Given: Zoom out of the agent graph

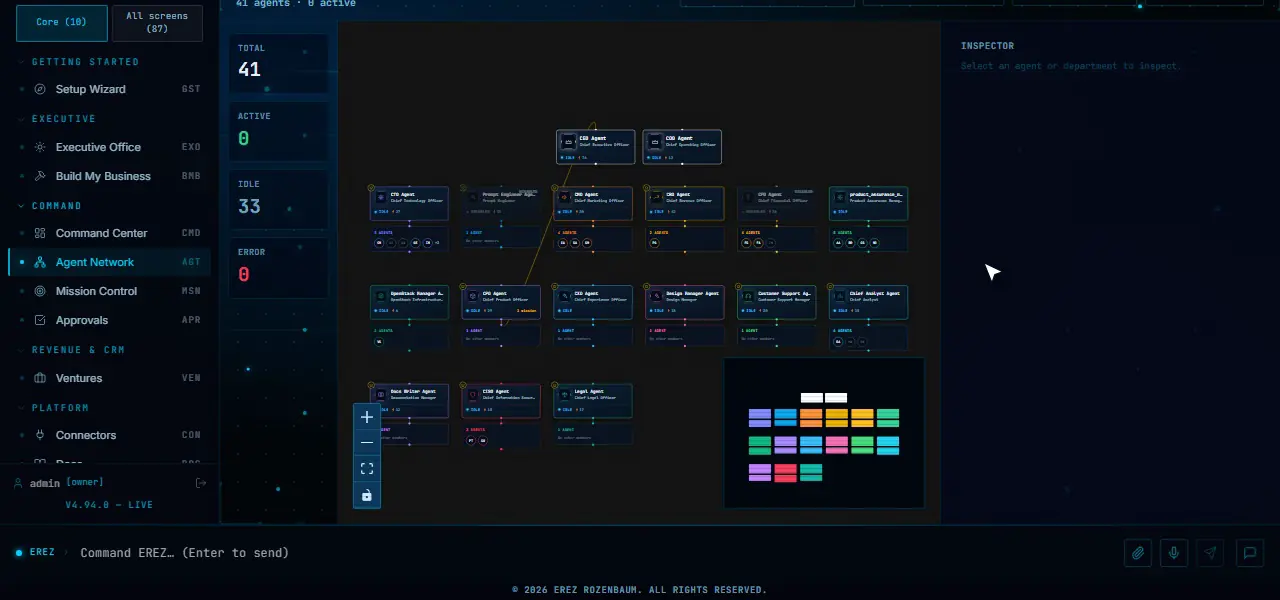Looking at the screenshot, I should tap(367, 443).
